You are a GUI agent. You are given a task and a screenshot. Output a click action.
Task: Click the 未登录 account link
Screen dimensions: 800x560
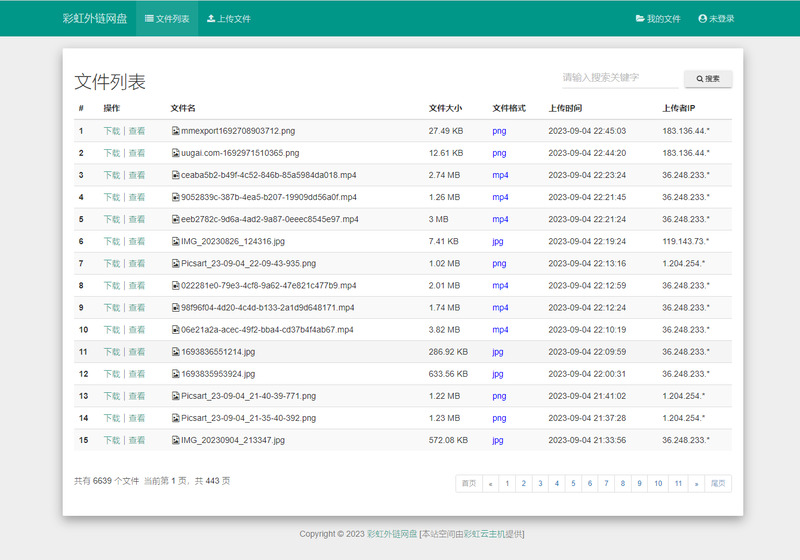(x=716, y=18)
